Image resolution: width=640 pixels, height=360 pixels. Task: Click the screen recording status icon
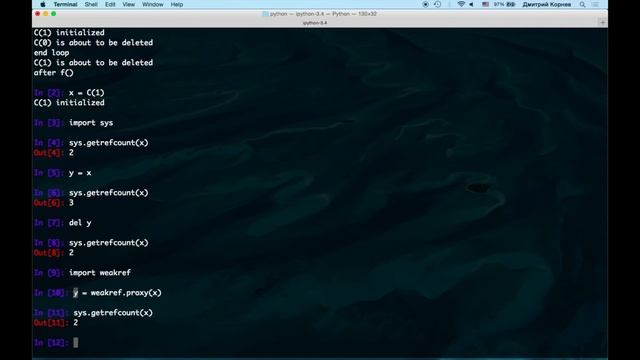point(426,4)
